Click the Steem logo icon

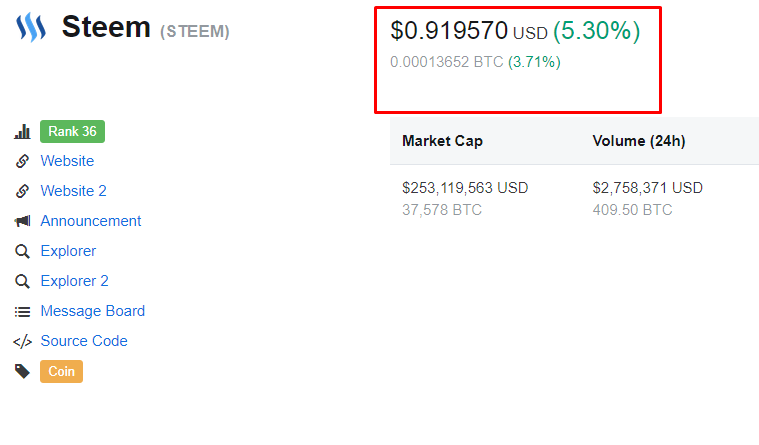coord(31,28)
